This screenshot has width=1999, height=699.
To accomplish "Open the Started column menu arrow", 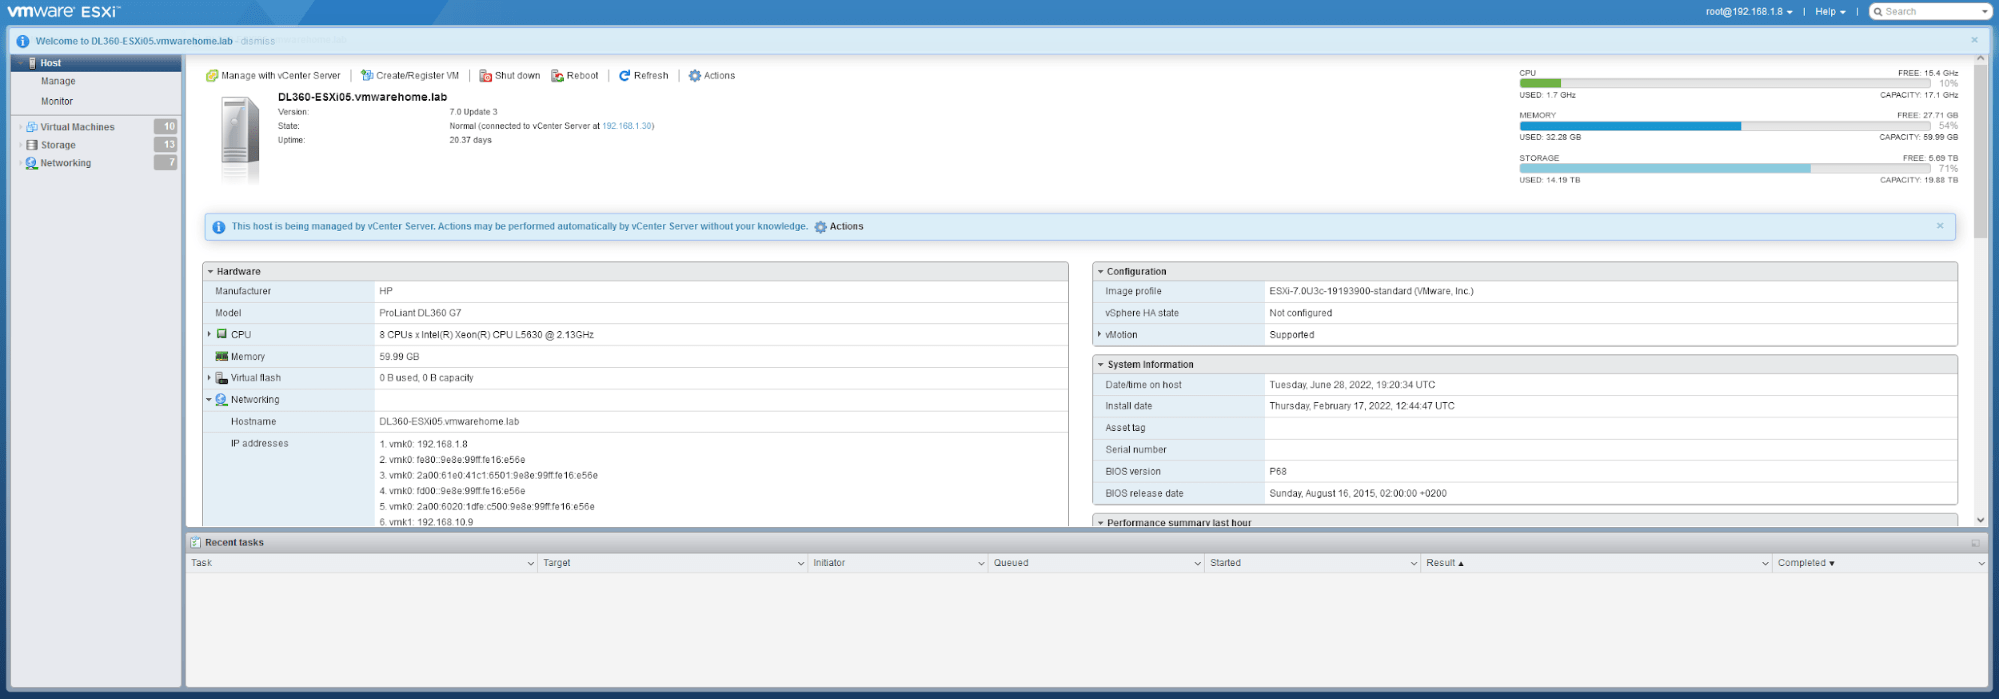I will (x=1414, y=564).
